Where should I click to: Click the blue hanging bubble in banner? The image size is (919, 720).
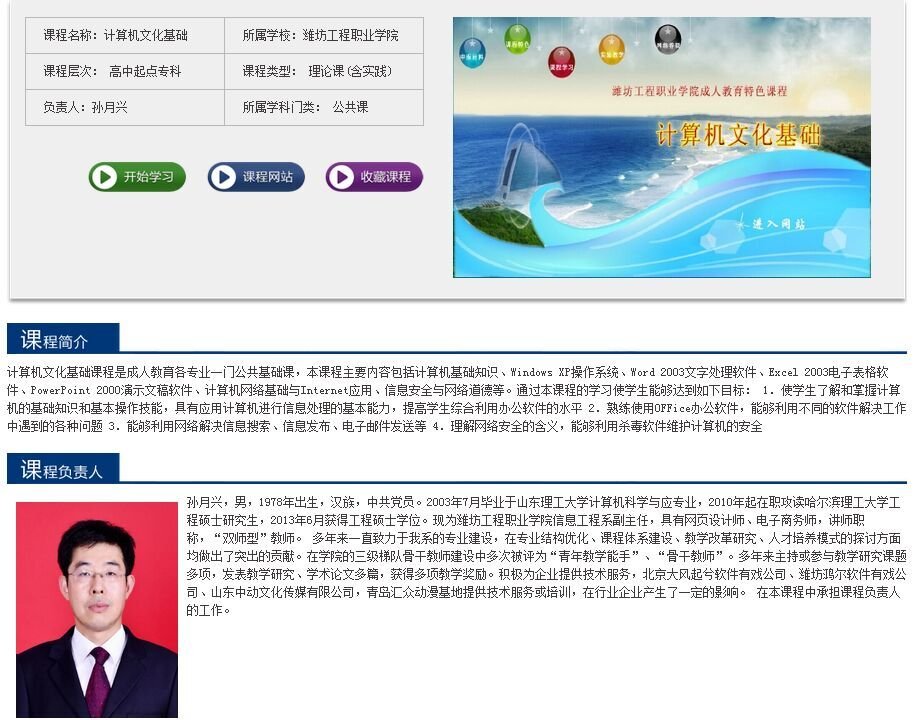[x=472, y=53]
